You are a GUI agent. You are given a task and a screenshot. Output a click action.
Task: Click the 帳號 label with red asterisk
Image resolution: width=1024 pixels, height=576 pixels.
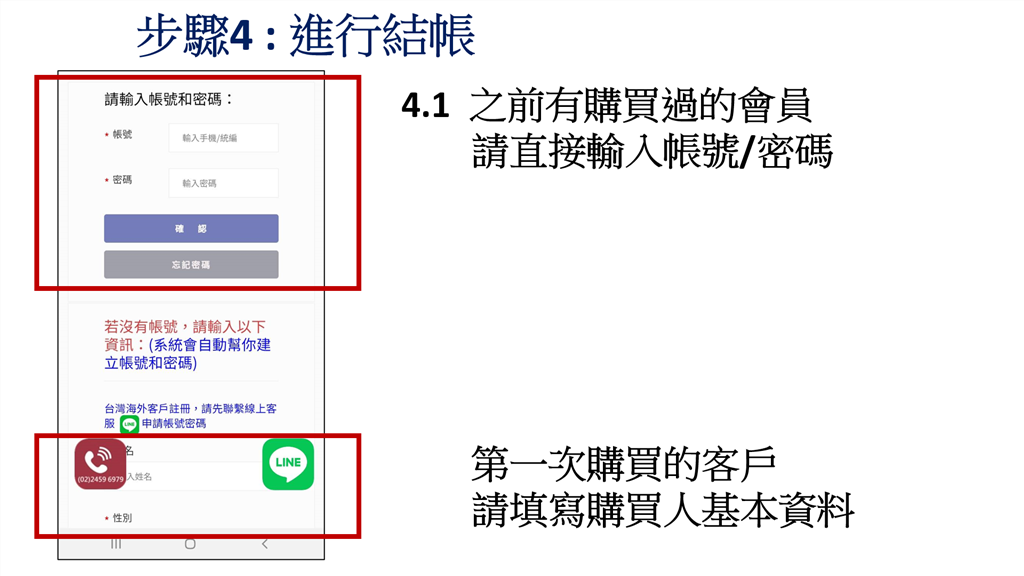[119, 135]
